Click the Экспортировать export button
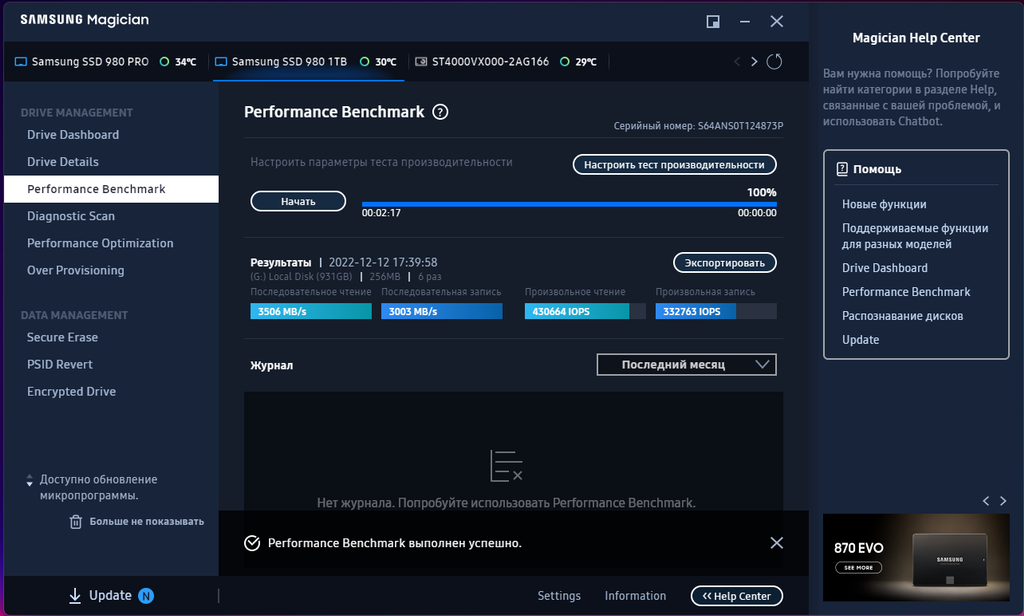This screenshot has width=1024, height=616. click(725, 263)
